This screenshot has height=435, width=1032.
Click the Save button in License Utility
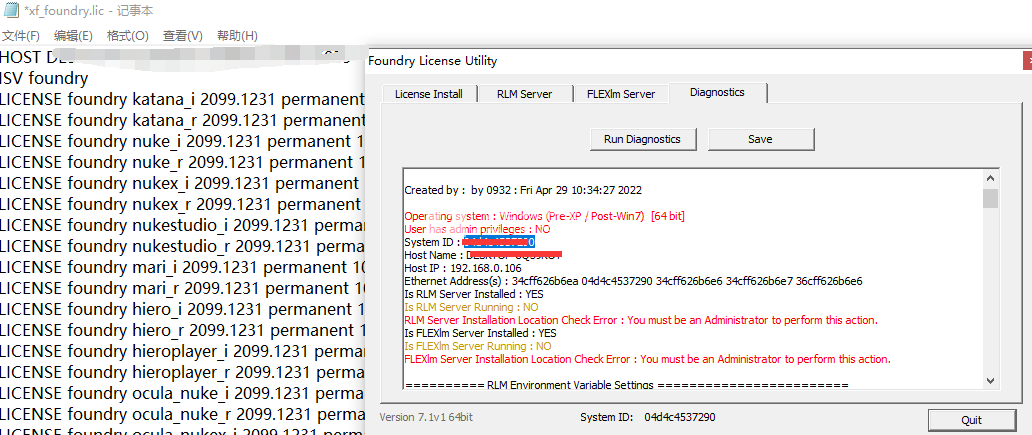[x=760, y=139]
